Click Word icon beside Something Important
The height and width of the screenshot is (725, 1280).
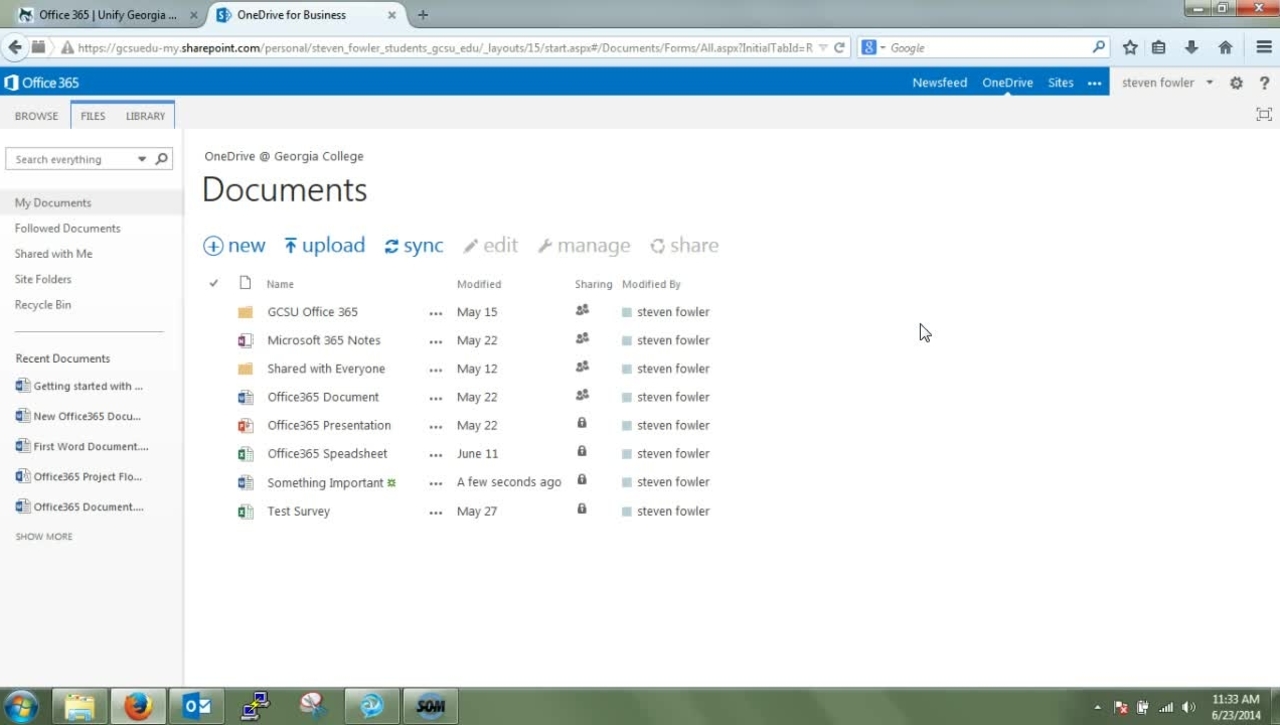coord(245,482)
